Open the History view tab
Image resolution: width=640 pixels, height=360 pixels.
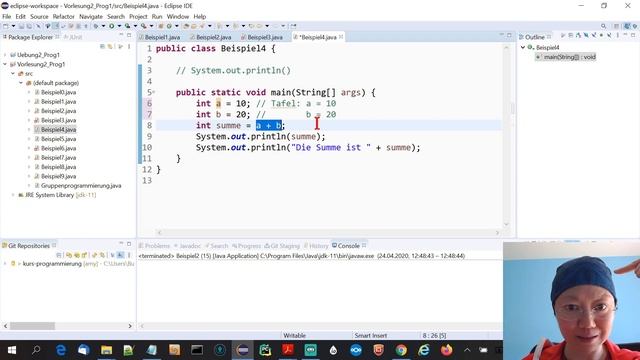tap(316, 246)
